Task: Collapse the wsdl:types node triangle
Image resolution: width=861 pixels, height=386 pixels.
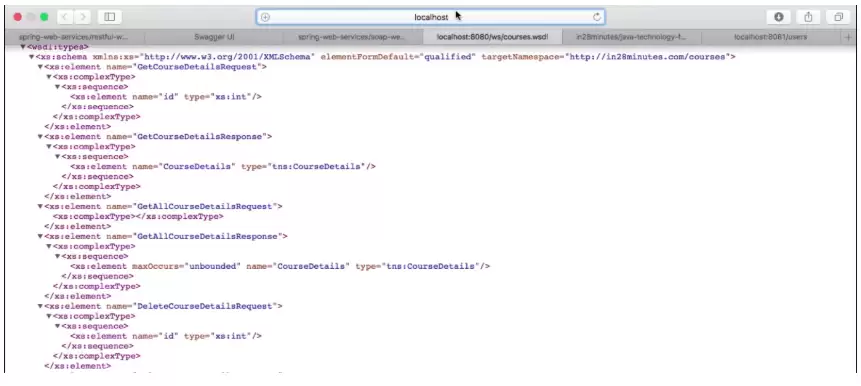Action: tap(23, 47)
